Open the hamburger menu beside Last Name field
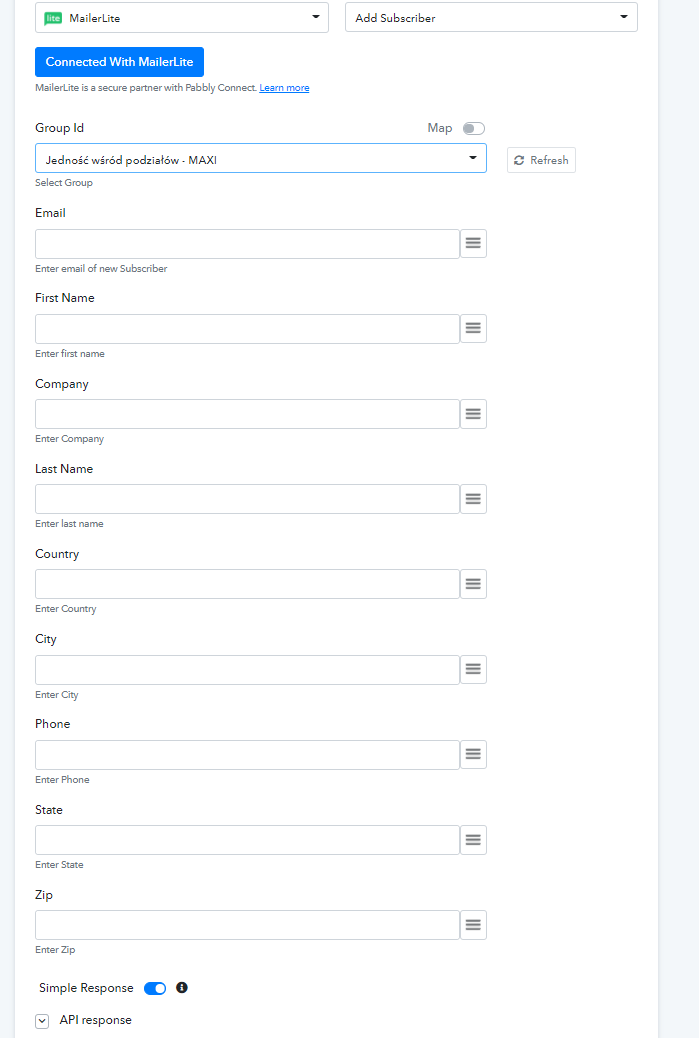Screen dimensions: 699x1038 pos(473,499)
